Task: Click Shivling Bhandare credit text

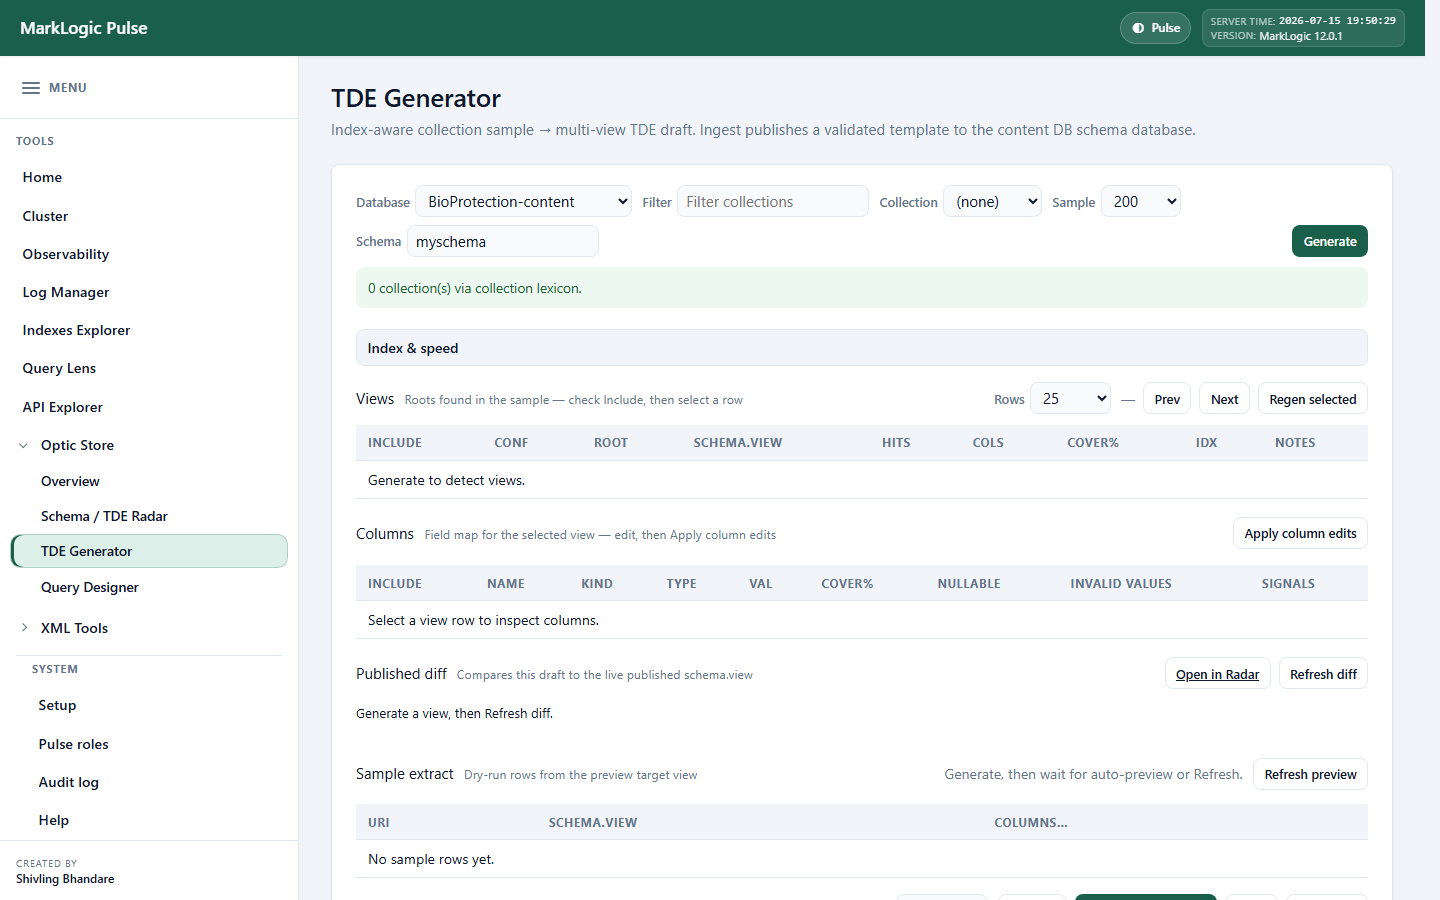Action: click(65, 879)
